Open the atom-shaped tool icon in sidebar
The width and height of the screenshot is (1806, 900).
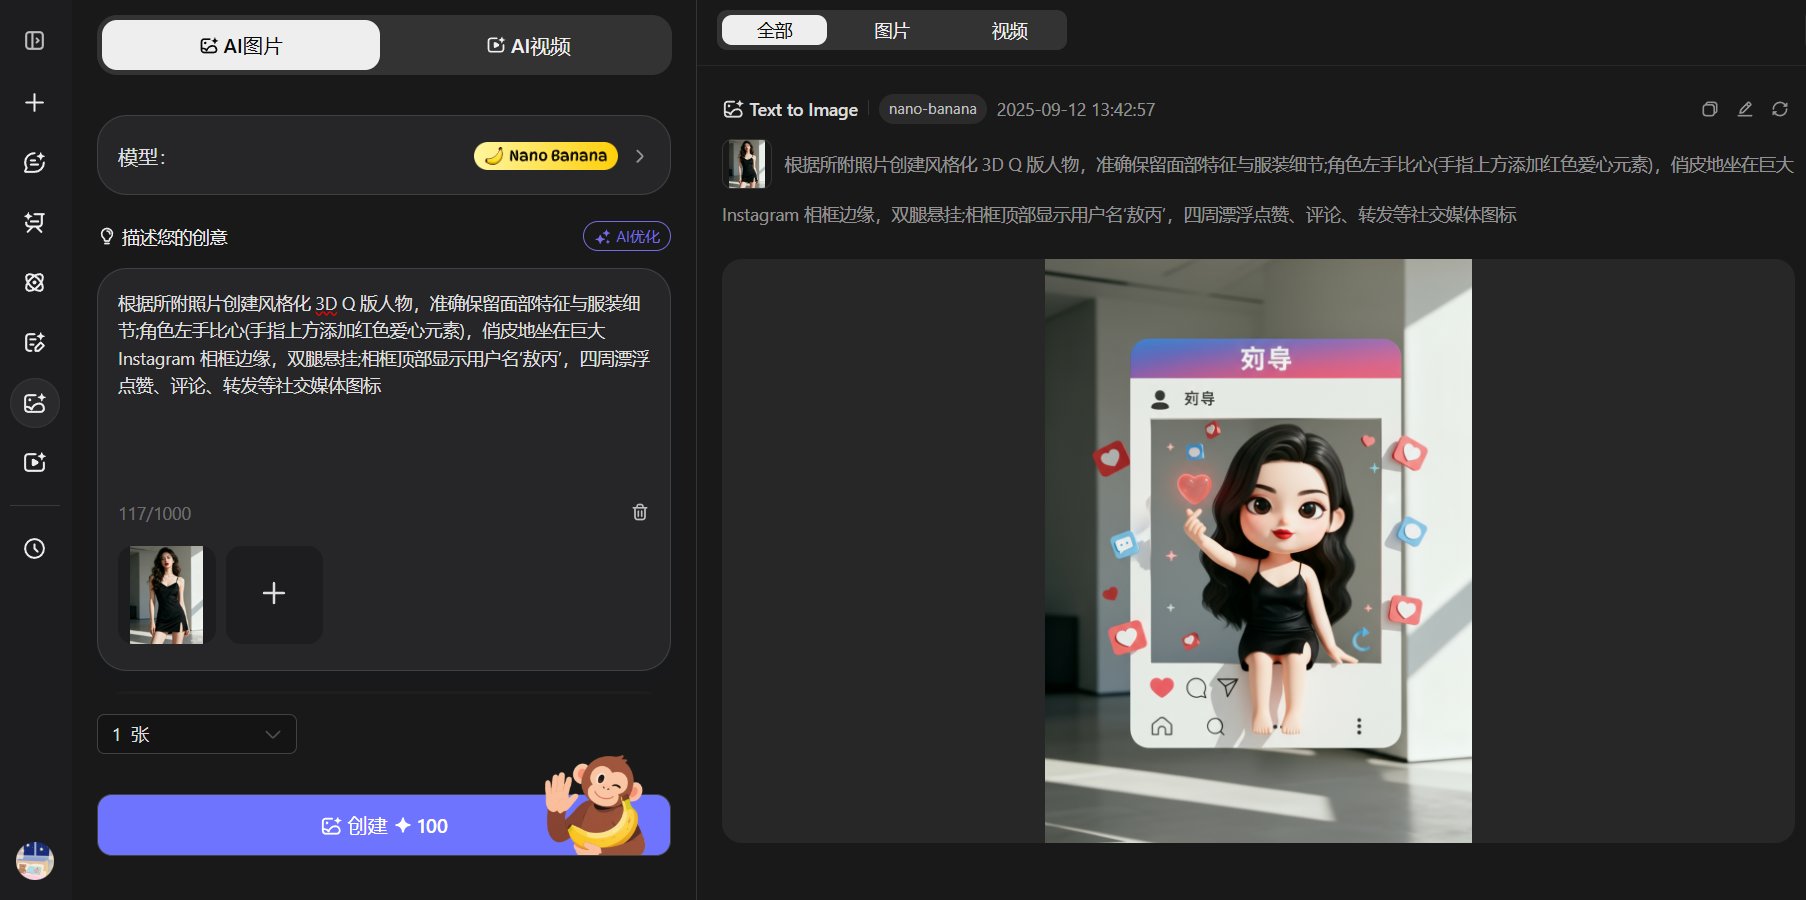(34, 282)
